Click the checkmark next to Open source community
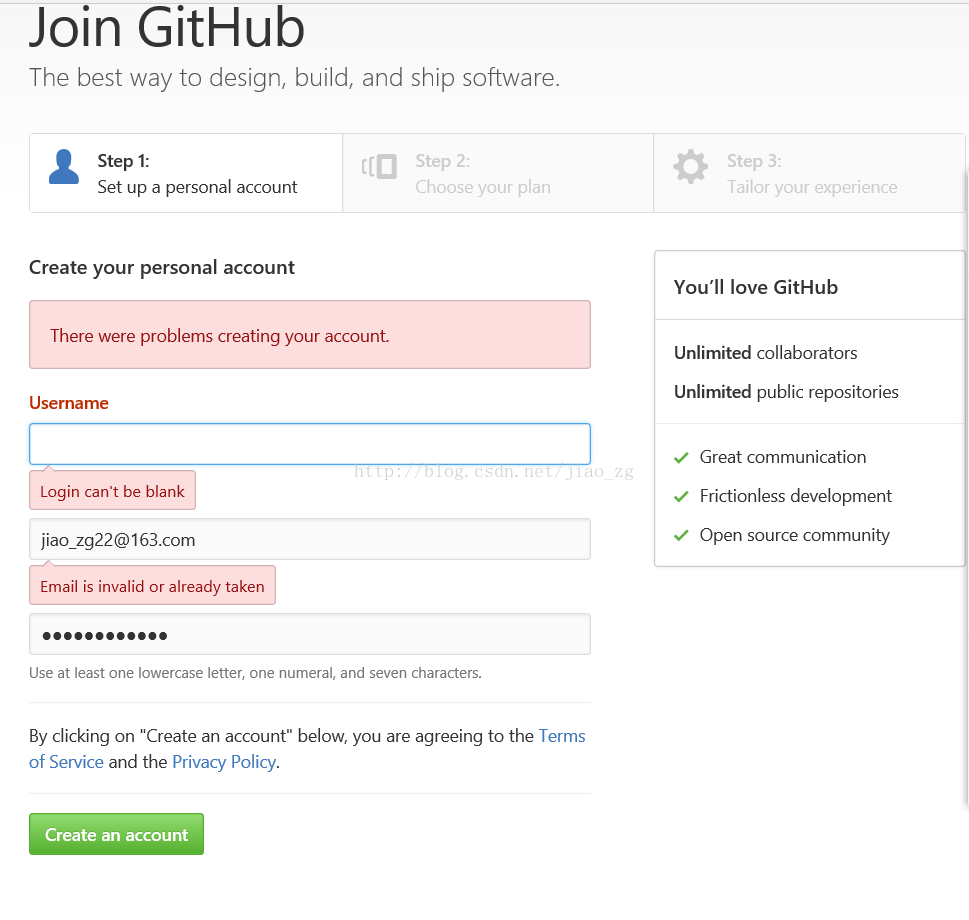 point(681,536)
